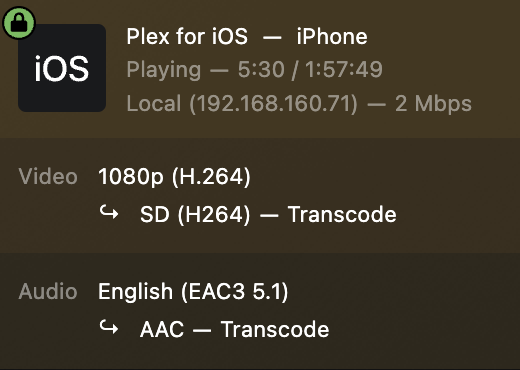The height and width of the screenshot is (370, 520).
Task: Click the 192.168.160.71 IP address
Action: pyautogui.click(x=274, y=103)
